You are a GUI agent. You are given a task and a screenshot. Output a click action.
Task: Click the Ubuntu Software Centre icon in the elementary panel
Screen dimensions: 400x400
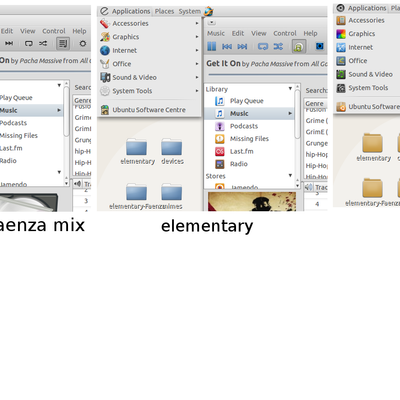pyautogui.click(x=105, y=110)
